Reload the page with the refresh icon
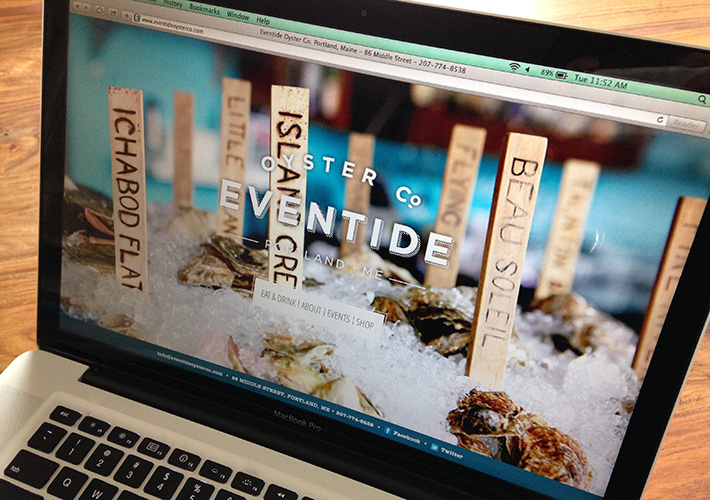The image size is (710, 500). [661, 120]
